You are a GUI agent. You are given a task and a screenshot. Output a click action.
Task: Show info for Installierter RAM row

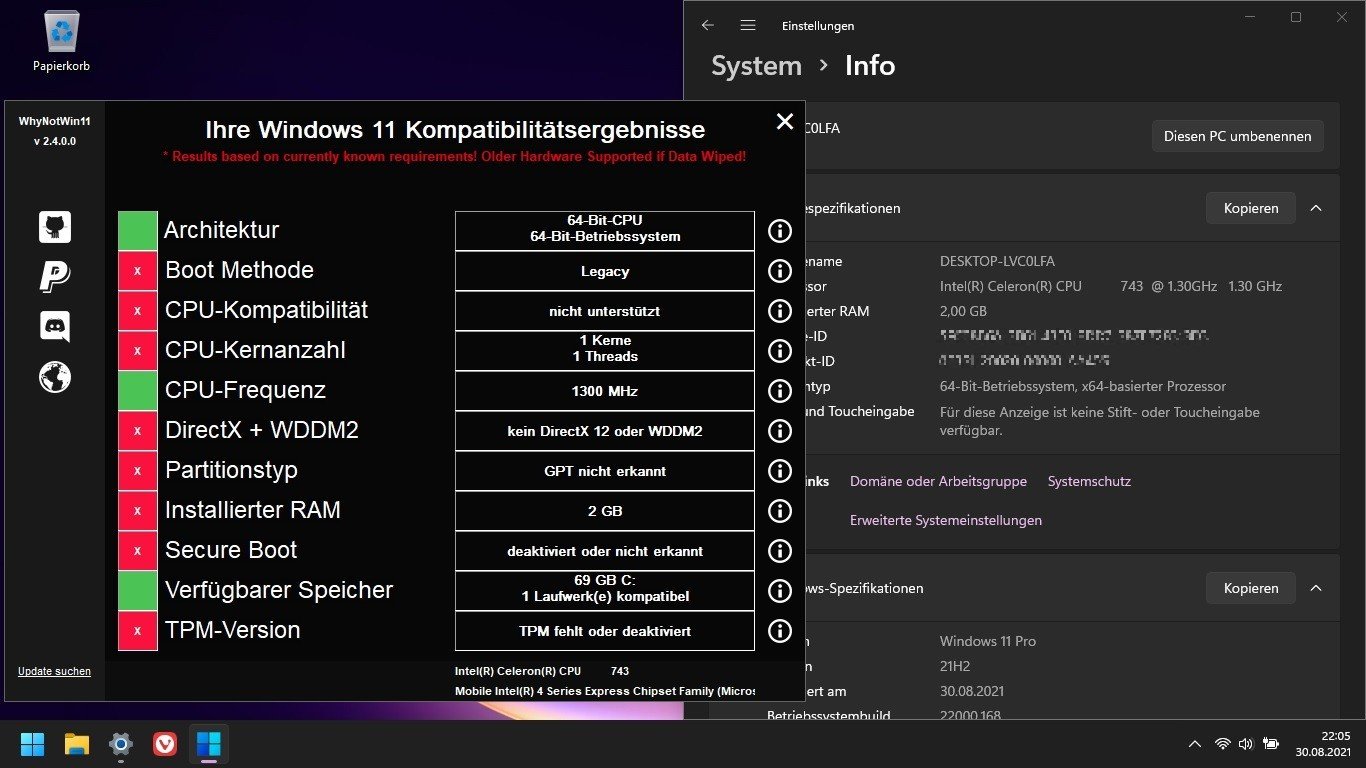pos(780,511)
